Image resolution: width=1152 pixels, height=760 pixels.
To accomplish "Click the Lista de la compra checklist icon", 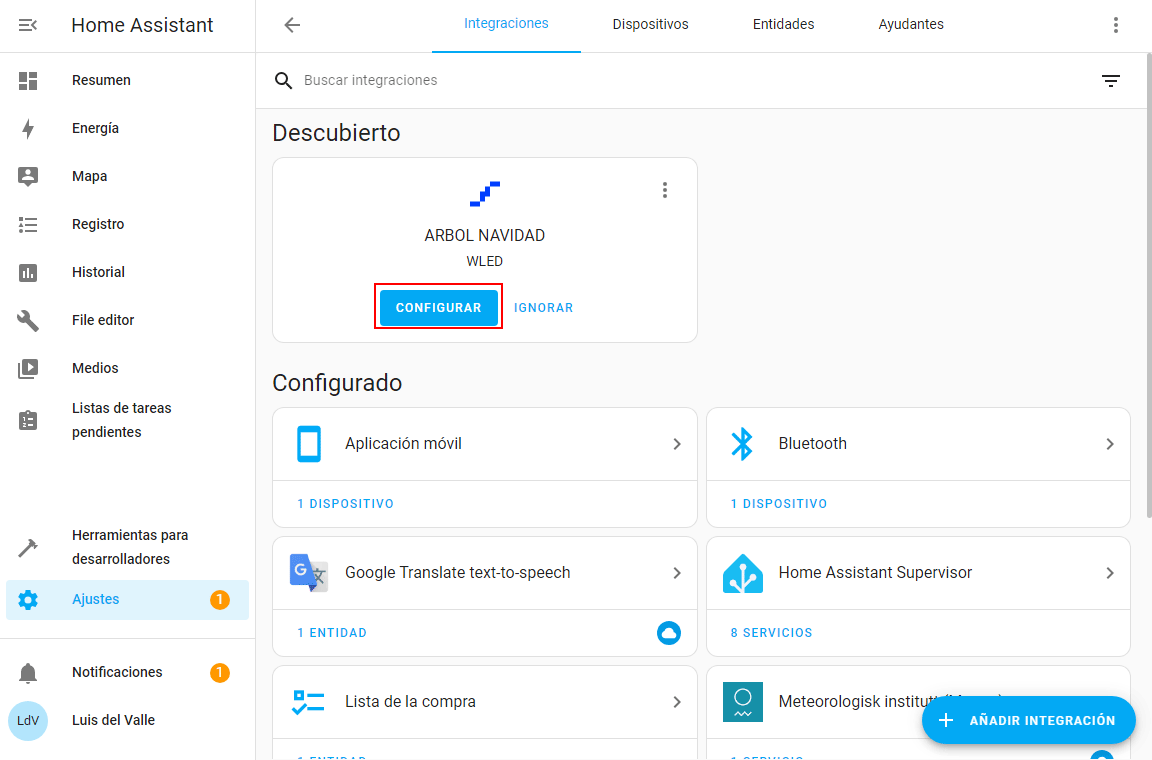I will pos(309,702).
